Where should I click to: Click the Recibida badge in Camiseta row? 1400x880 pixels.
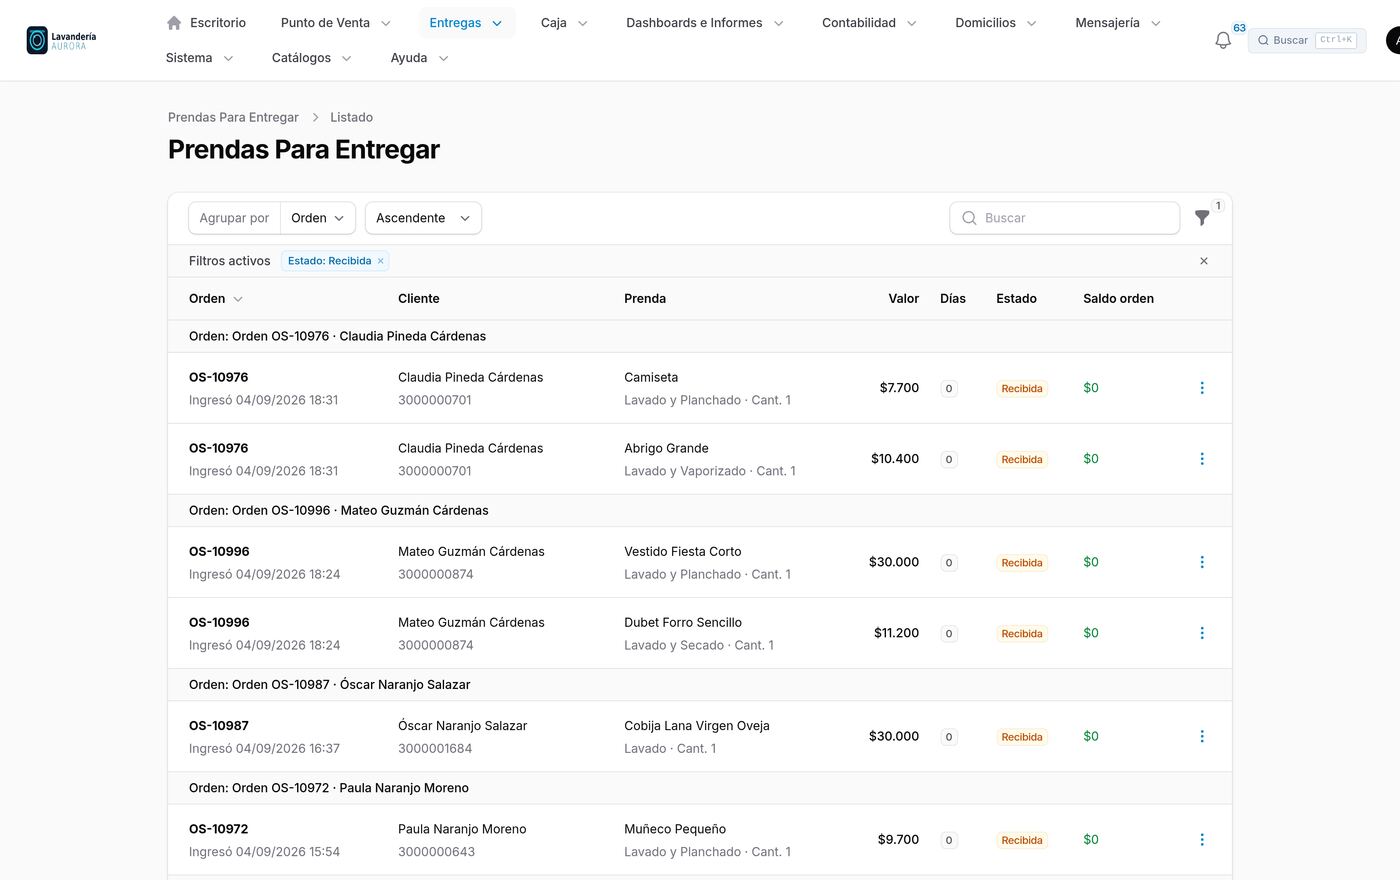(1022, 389)
